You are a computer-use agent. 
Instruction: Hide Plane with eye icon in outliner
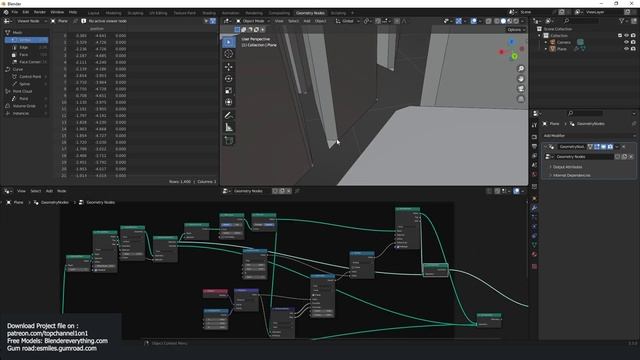[627, 49]
